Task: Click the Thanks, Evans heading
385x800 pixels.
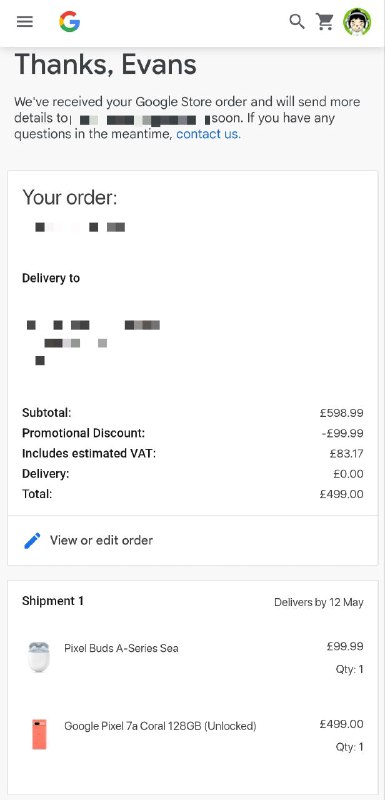Action: click(106, 65)
